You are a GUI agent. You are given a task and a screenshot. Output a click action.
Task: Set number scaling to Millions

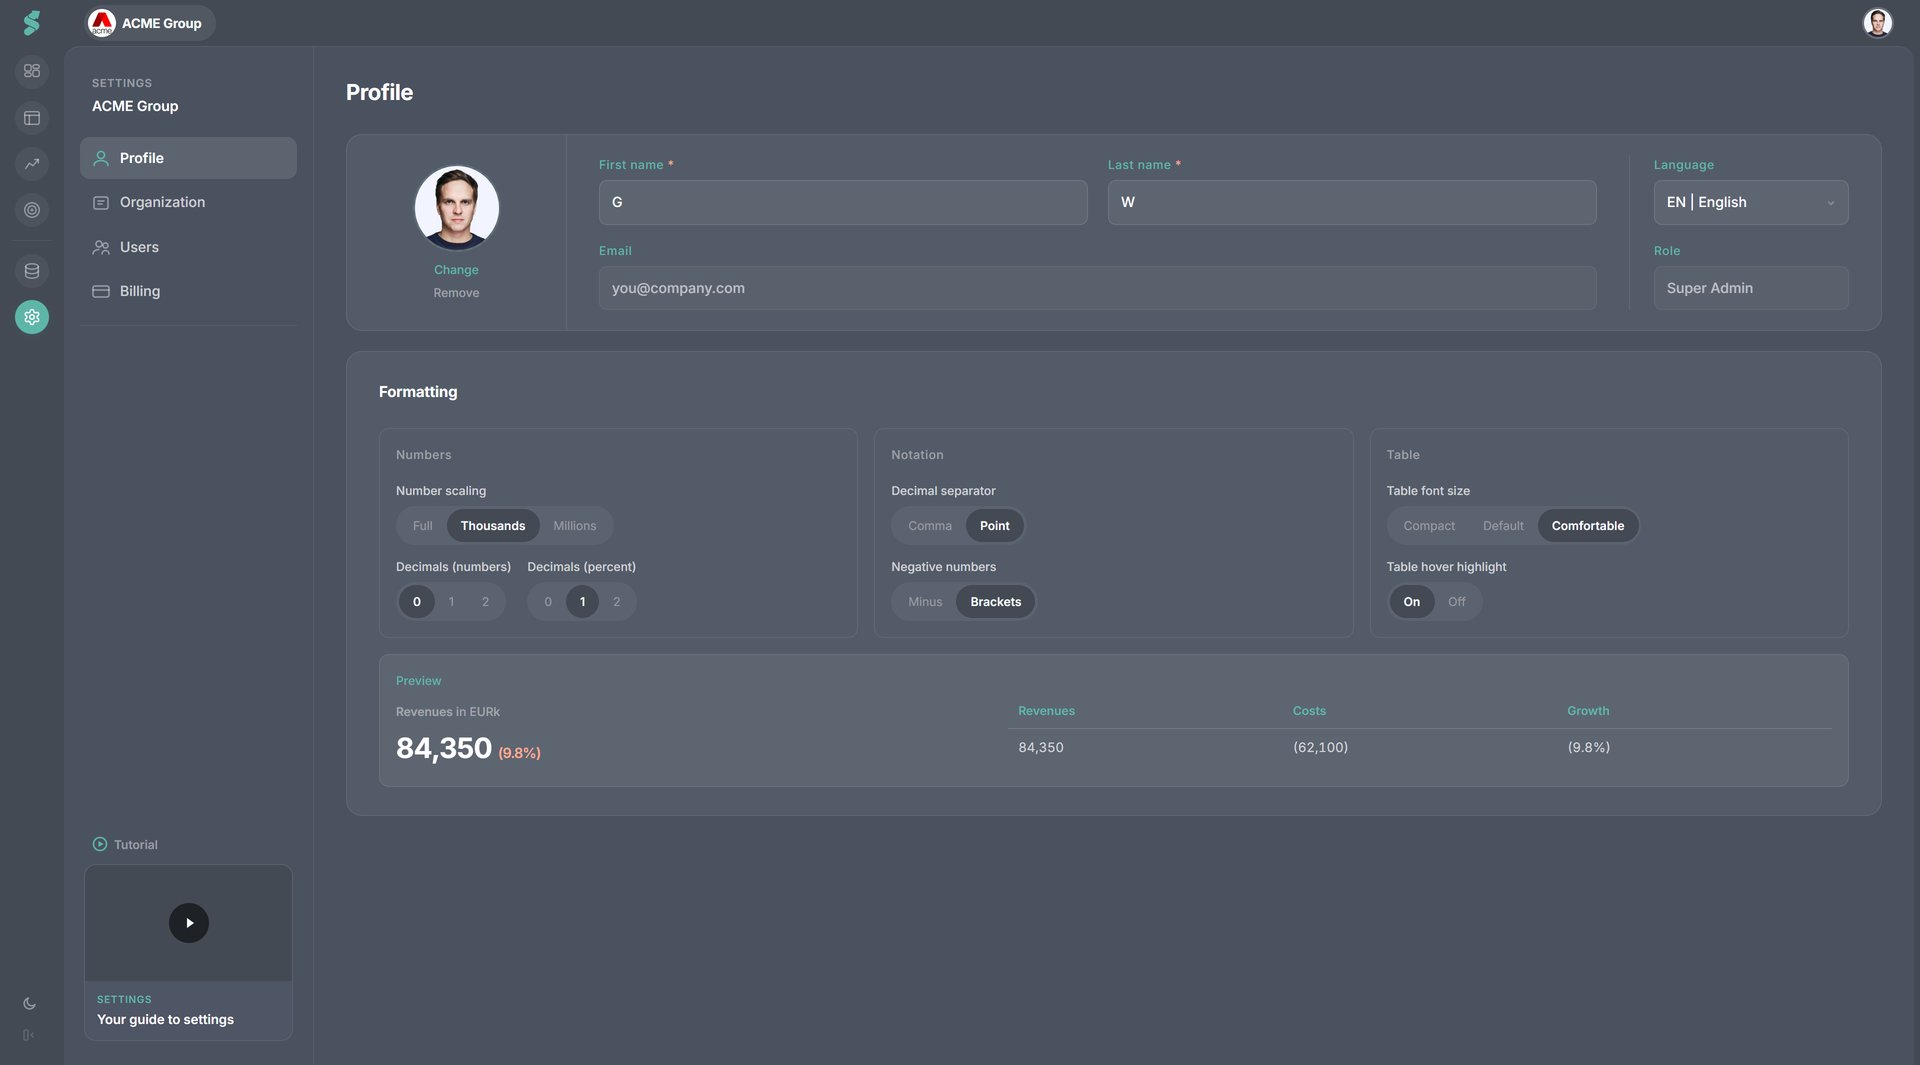575,526
